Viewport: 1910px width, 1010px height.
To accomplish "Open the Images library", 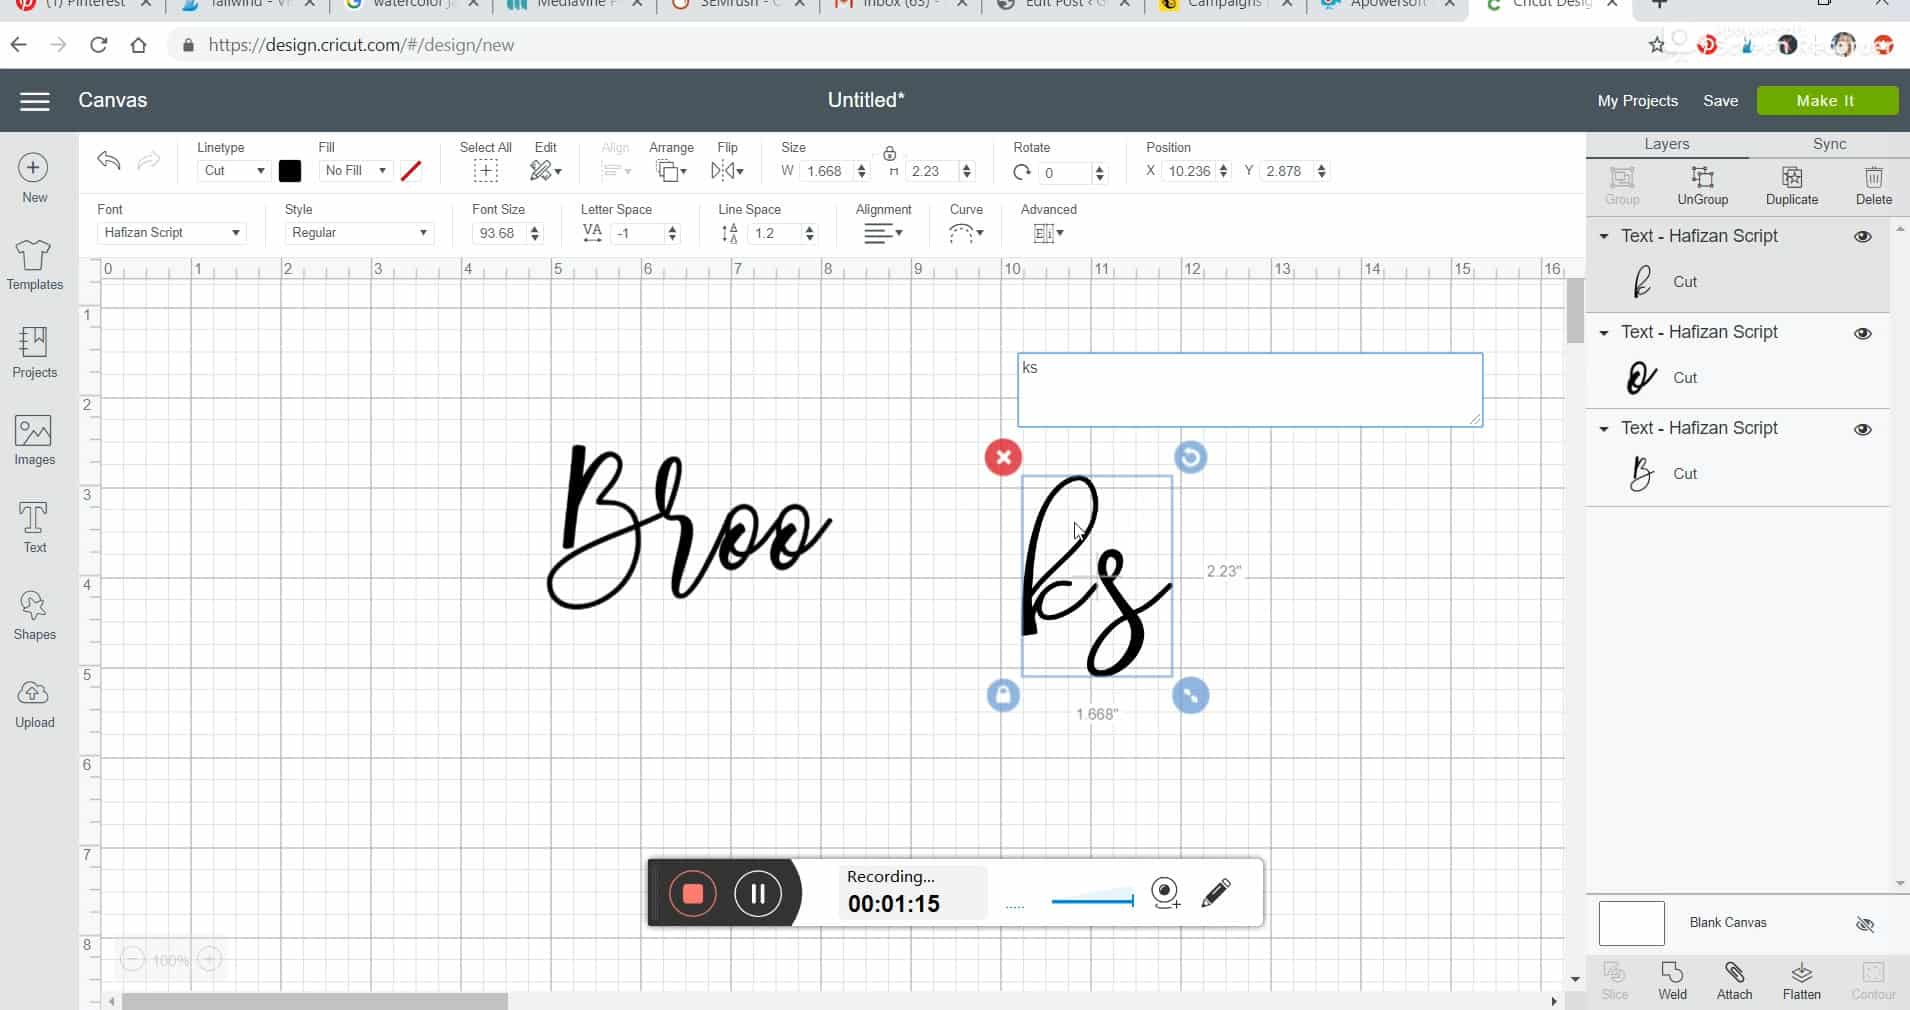I will [x=34, y=431].
